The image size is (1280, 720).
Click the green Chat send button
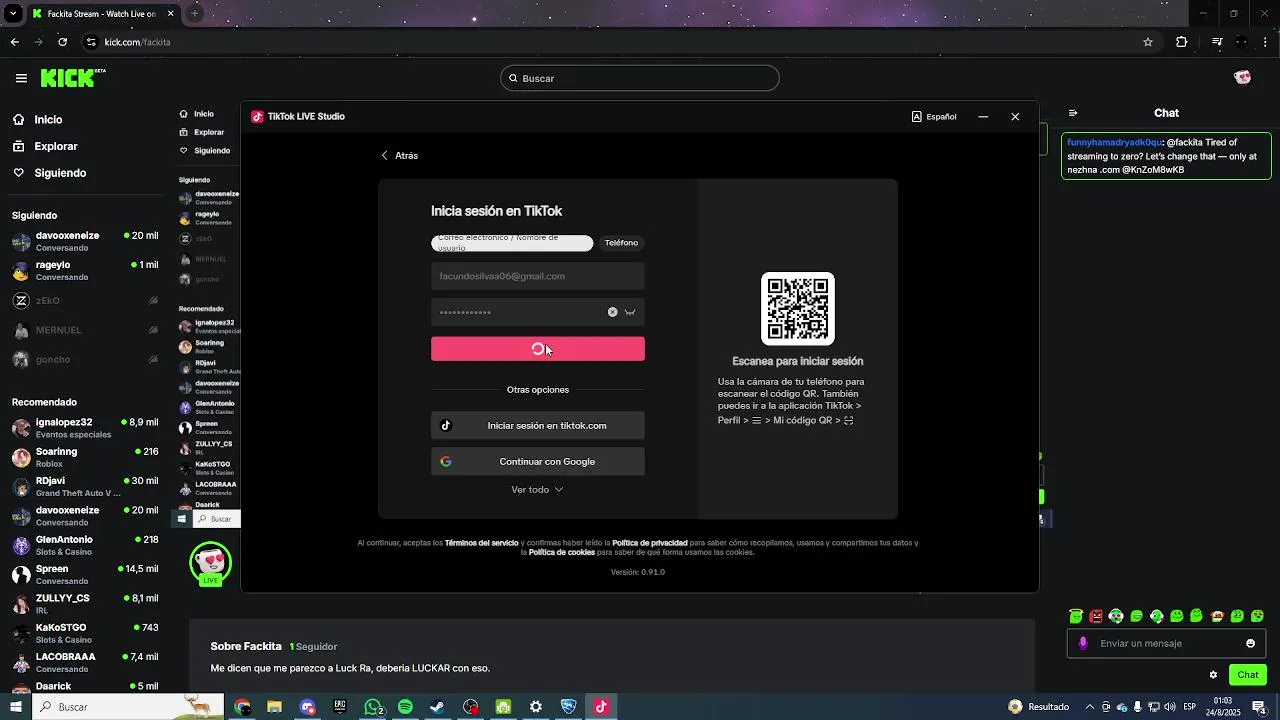coord(1248,675)
